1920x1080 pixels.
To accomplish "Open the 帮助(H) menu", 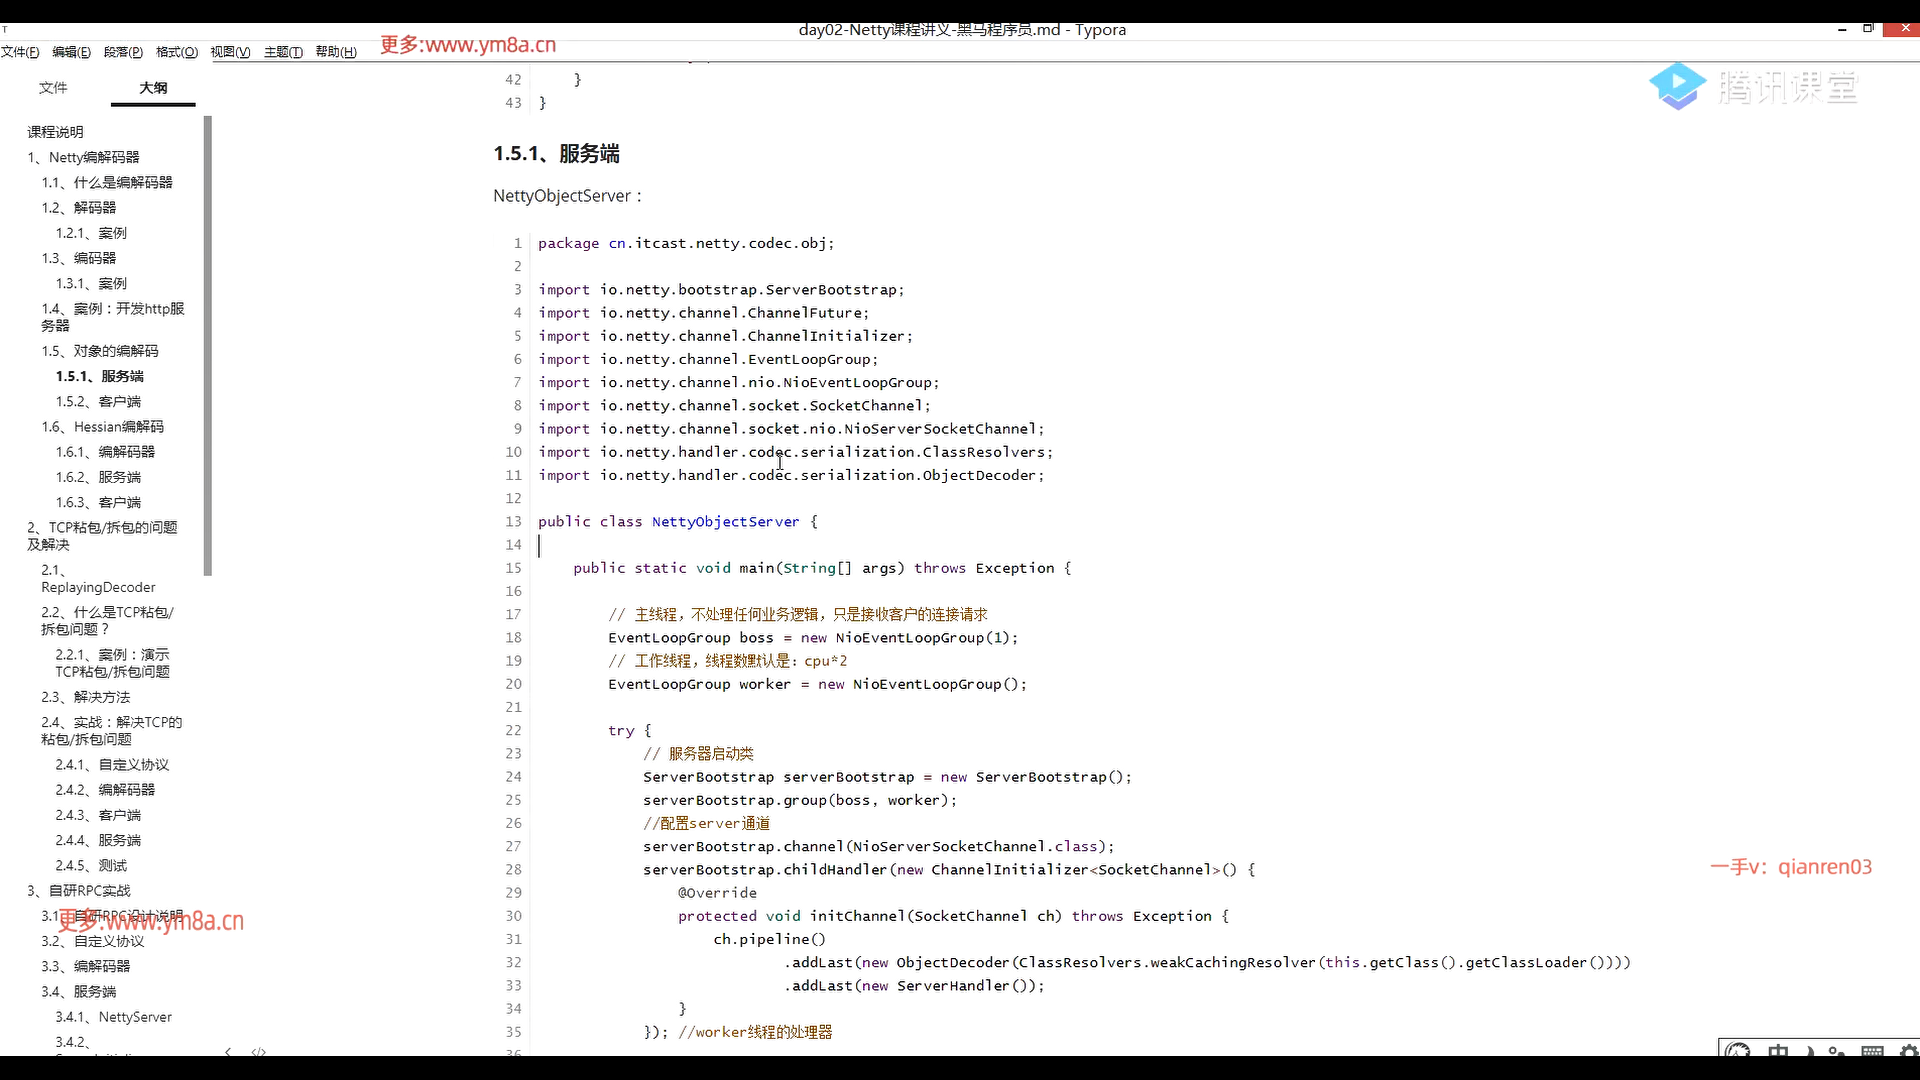I will point(336,52).
